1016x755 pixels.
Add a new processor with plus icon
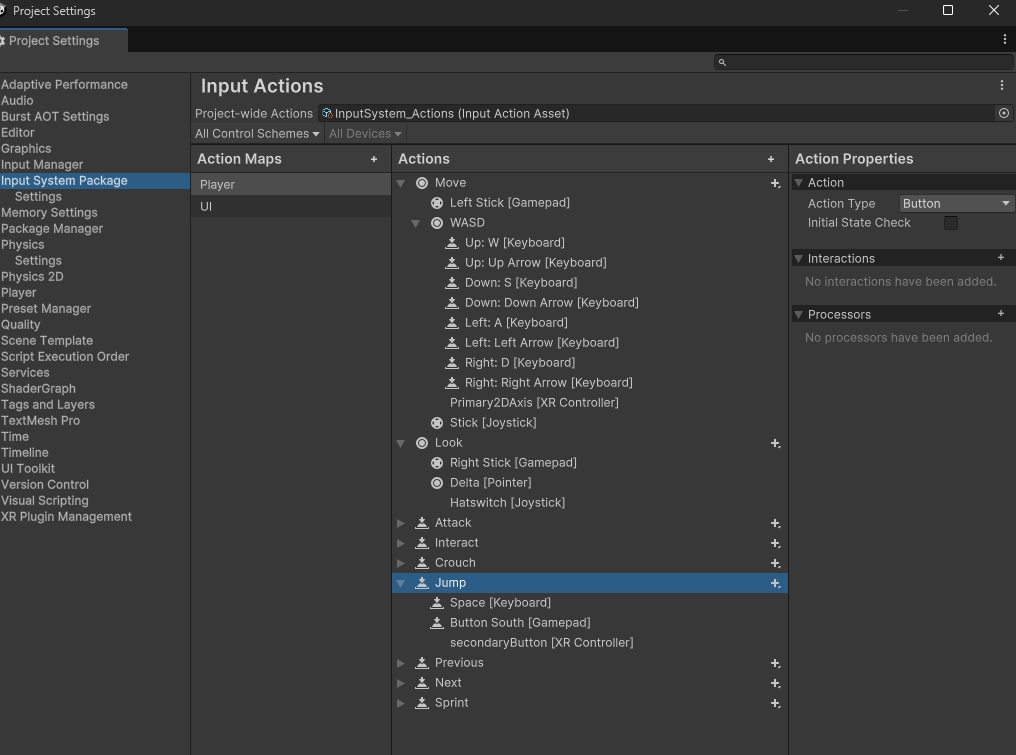[1001, 314]
